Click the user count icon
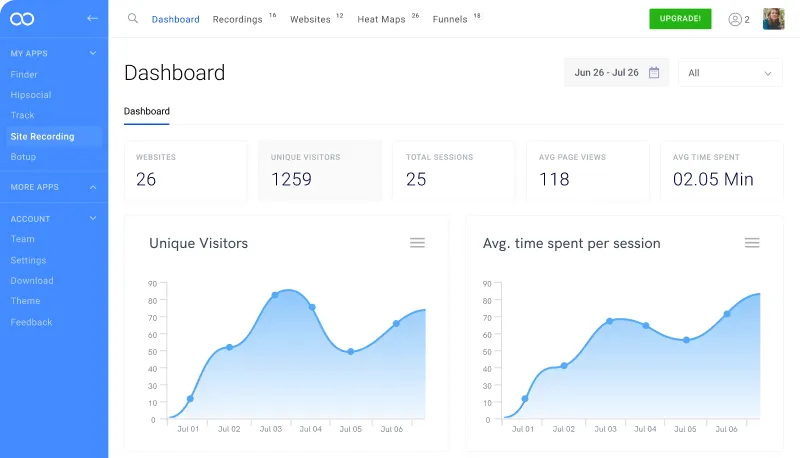This screenshot has width=800, height=458. 735,19
